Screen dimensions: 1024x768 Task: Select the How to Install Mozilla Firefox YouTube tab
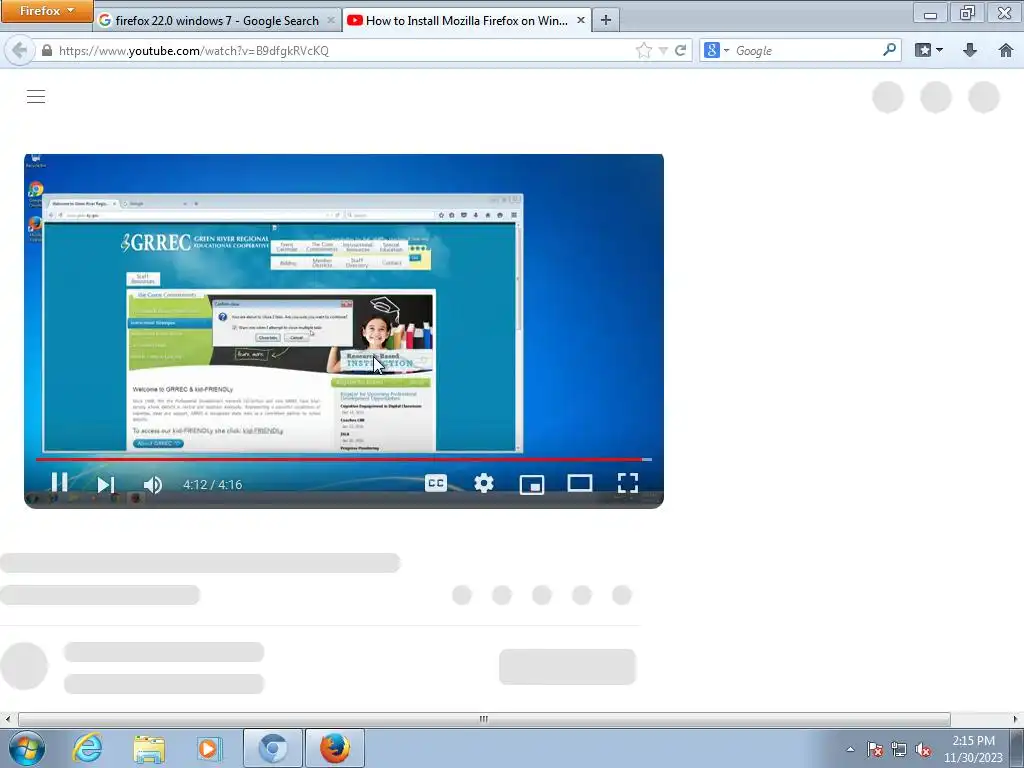466,20
